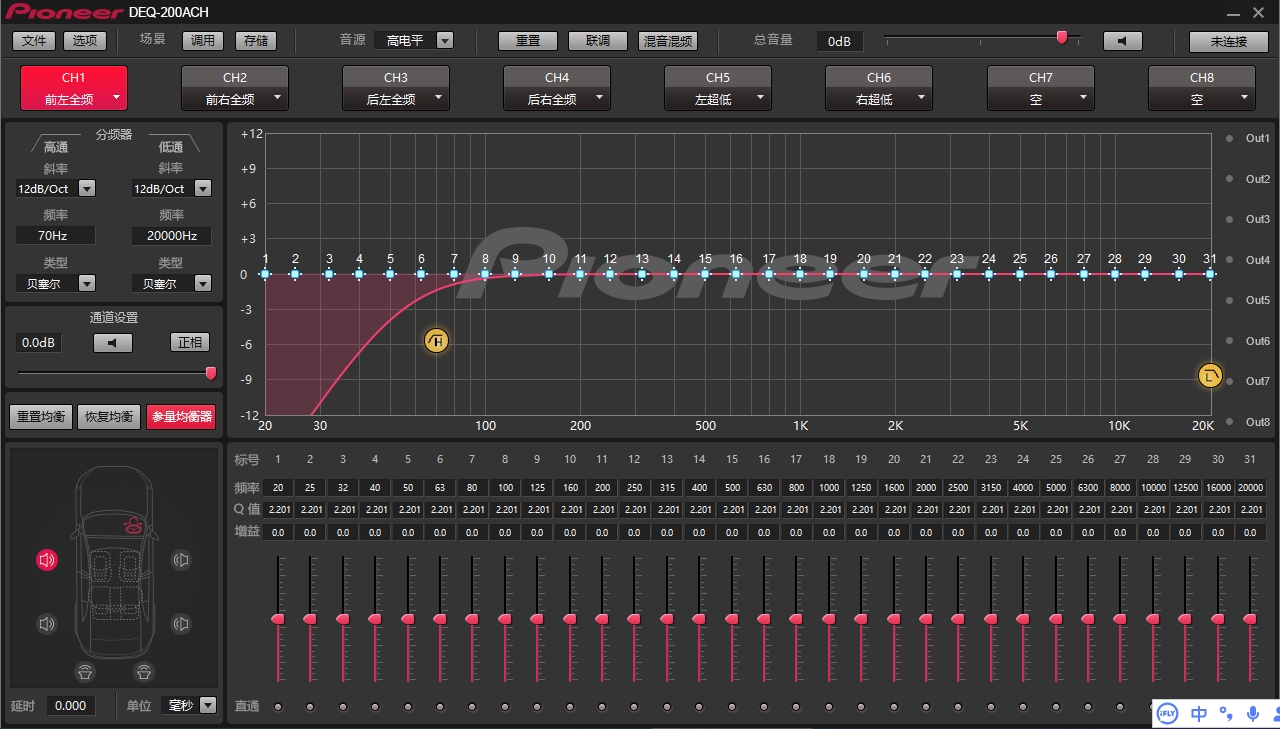Click the 总音量 master volume slider handle
The height and width of the screenshot is (729, 1280).
pos(1062,38)
